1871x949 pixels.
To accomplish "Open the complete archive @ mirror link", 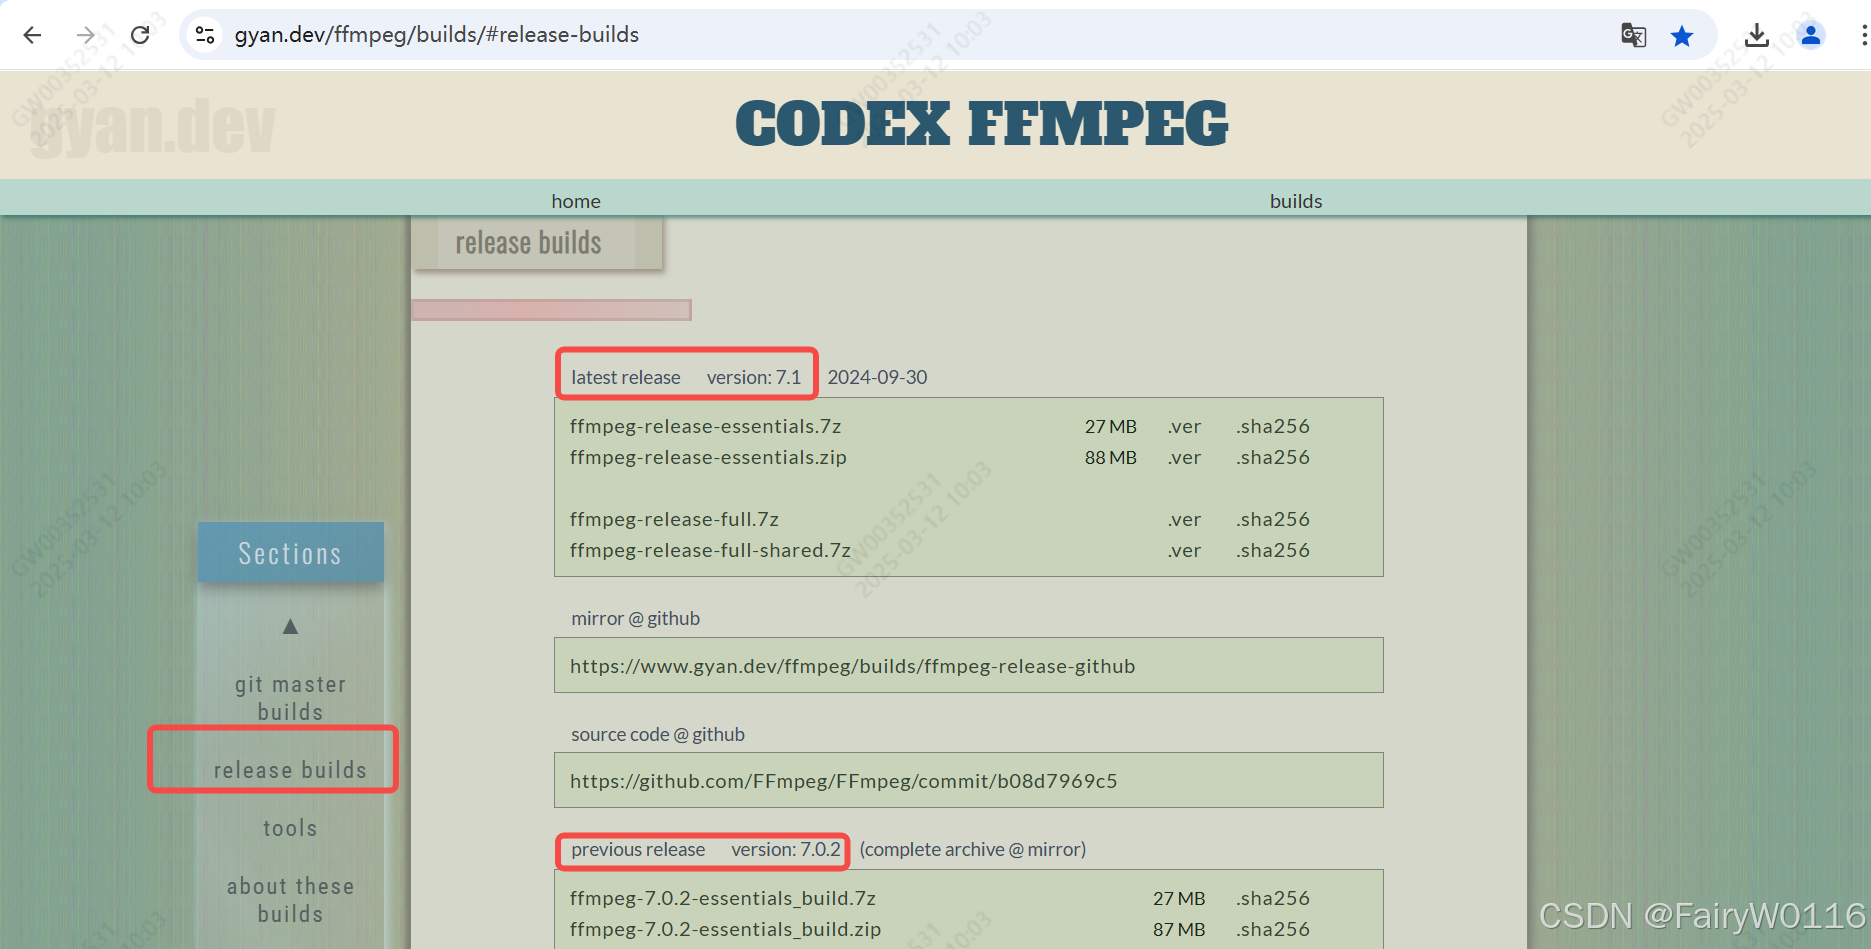I will pos(972,849).
